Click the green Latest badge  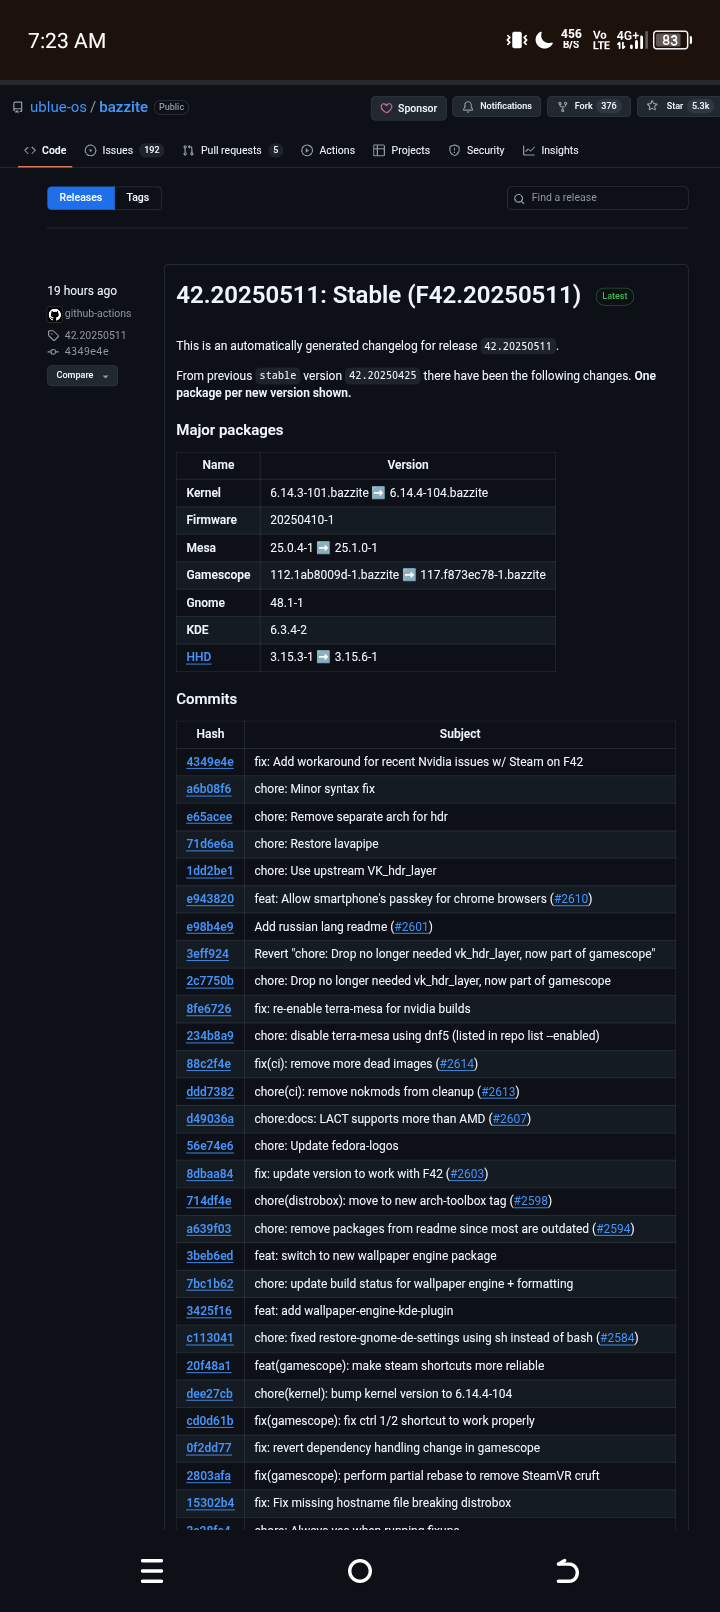coord(615,296)
